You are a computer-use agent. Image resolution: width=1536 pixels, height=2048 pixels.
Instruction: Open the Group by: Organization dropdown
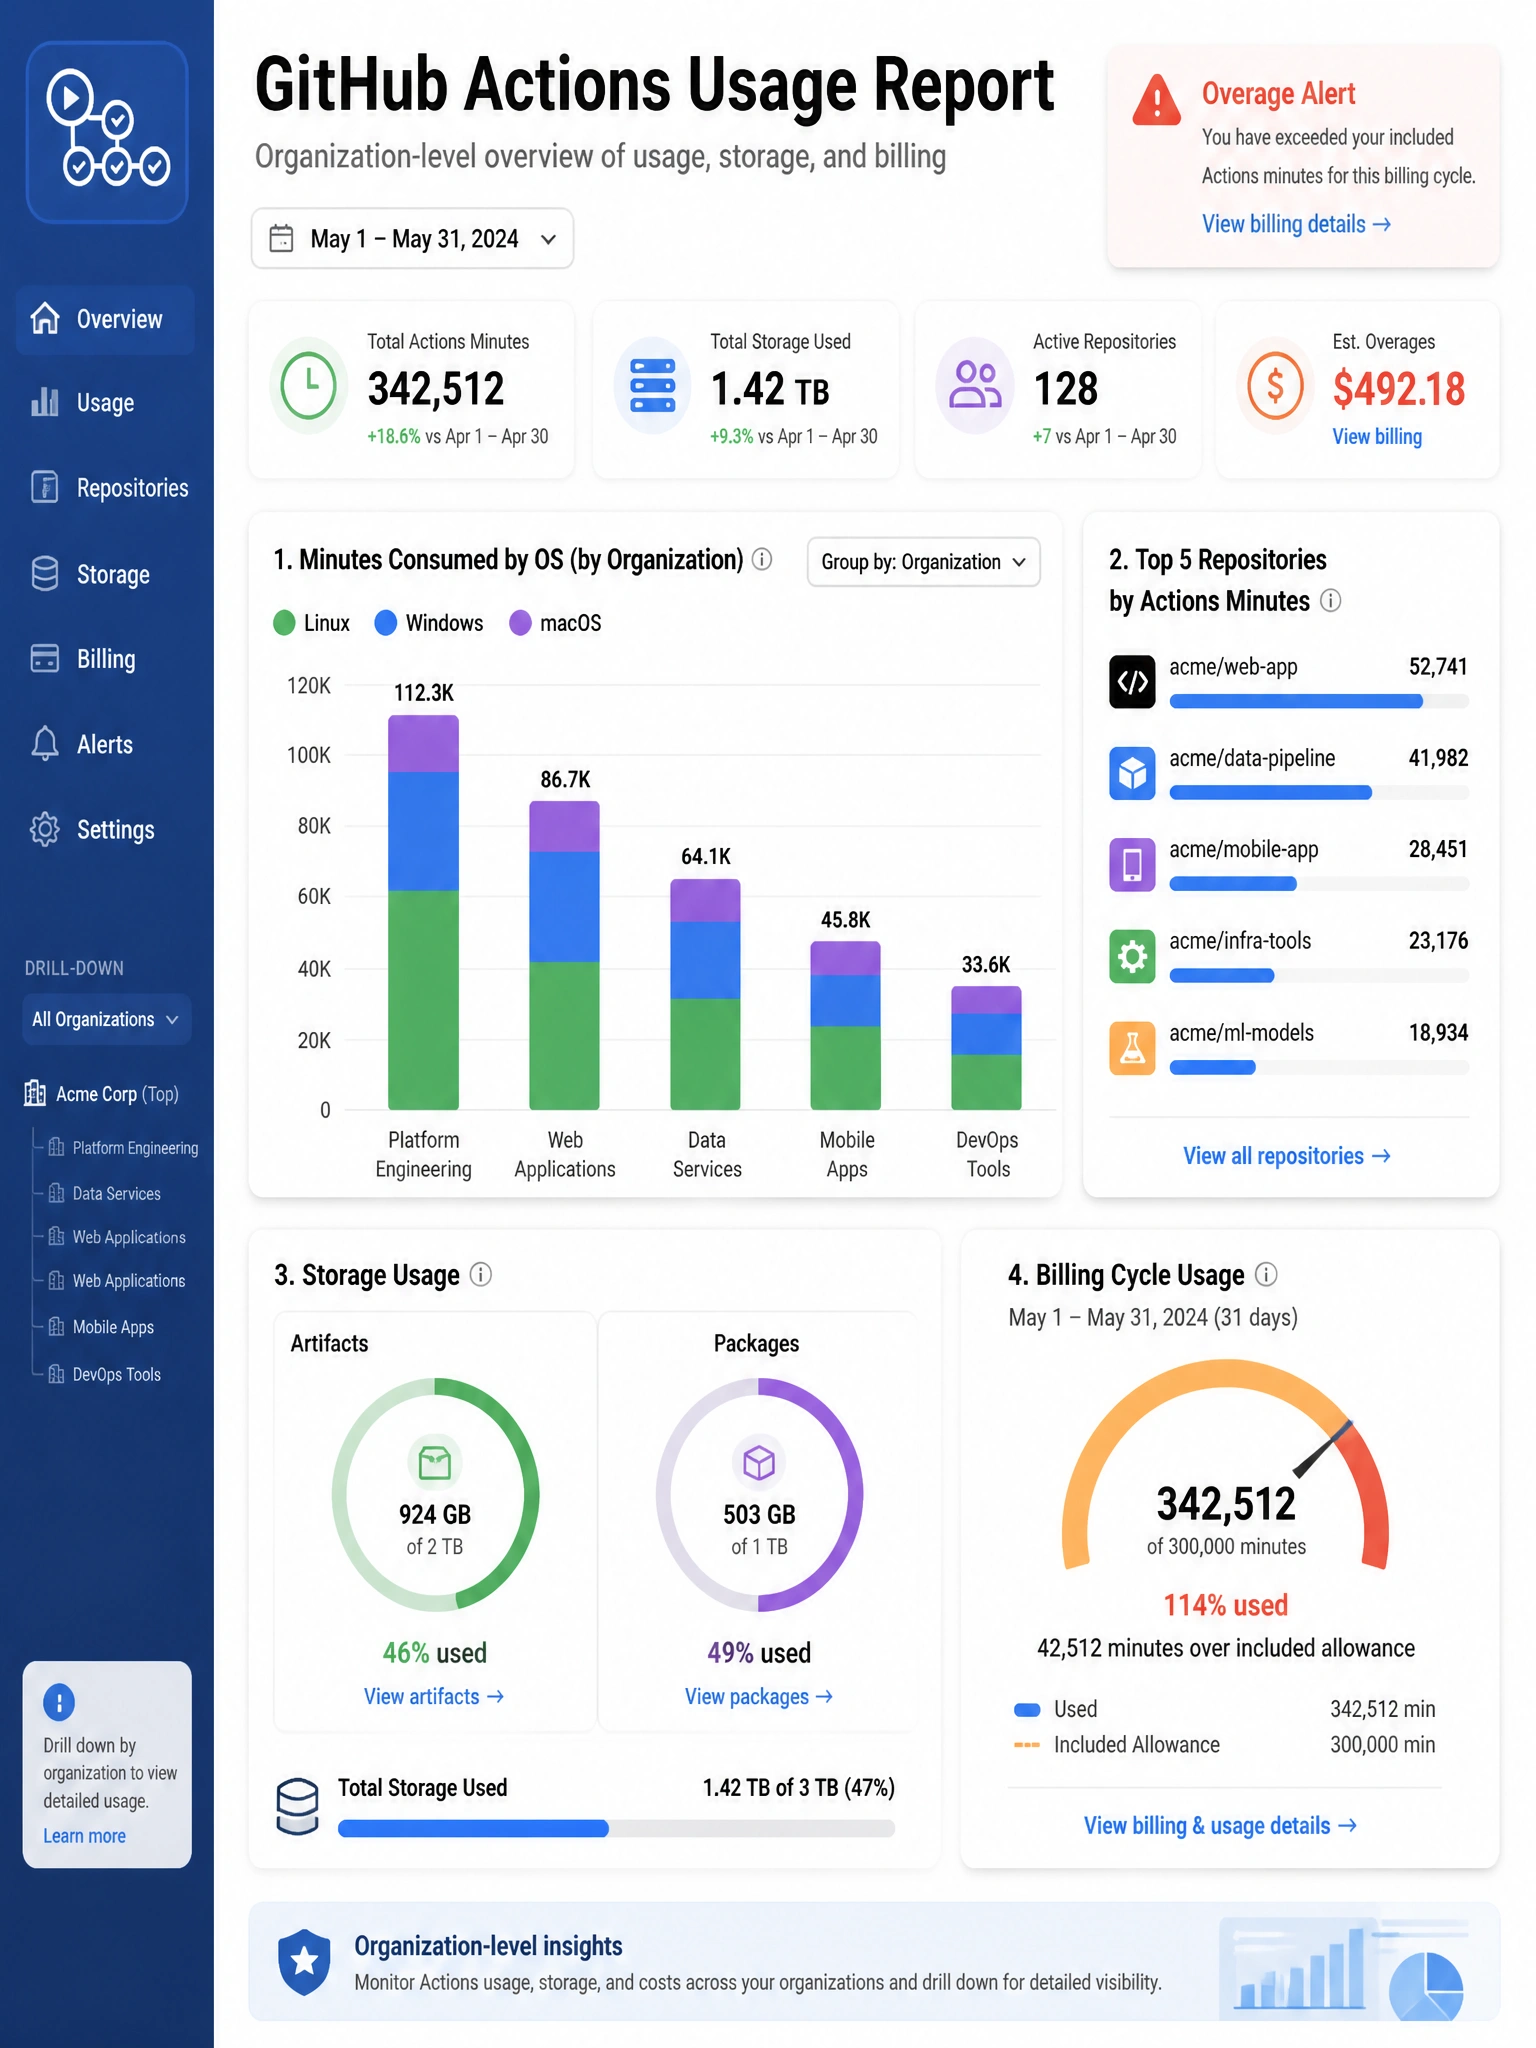coord(923,562)
